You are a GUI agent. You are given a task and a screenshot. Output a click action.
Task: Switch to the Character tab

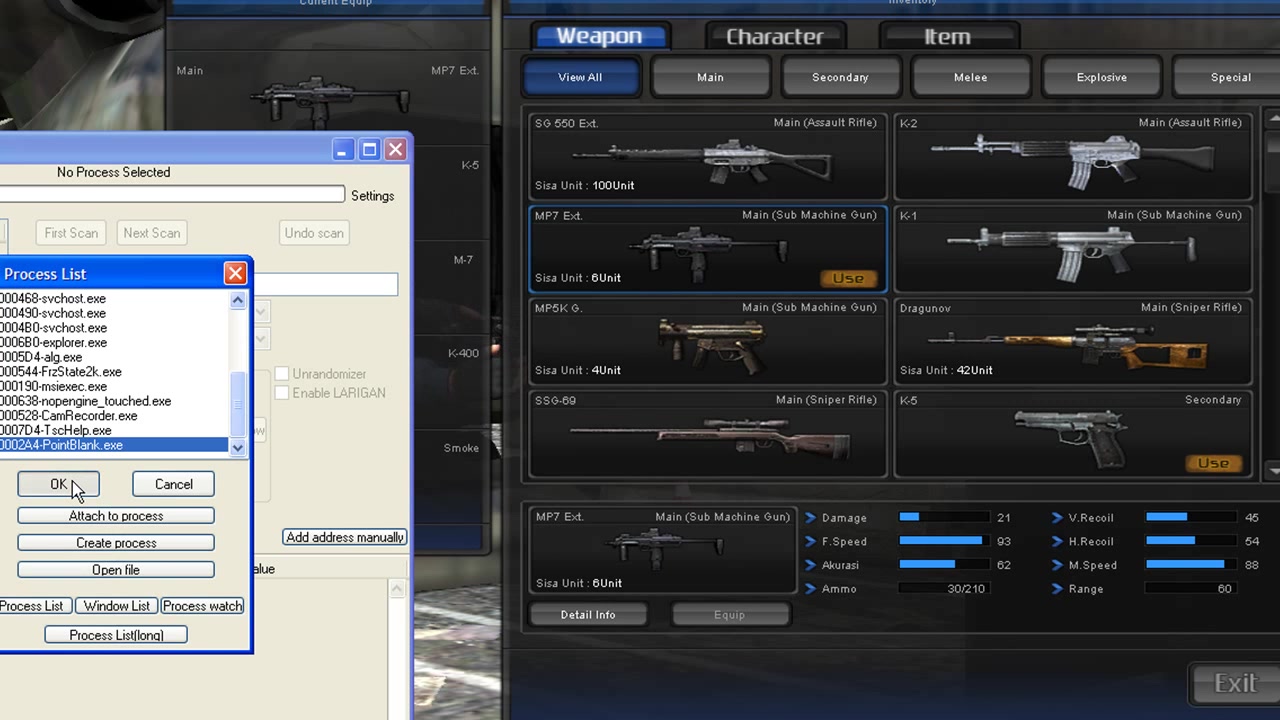(775, 36)
